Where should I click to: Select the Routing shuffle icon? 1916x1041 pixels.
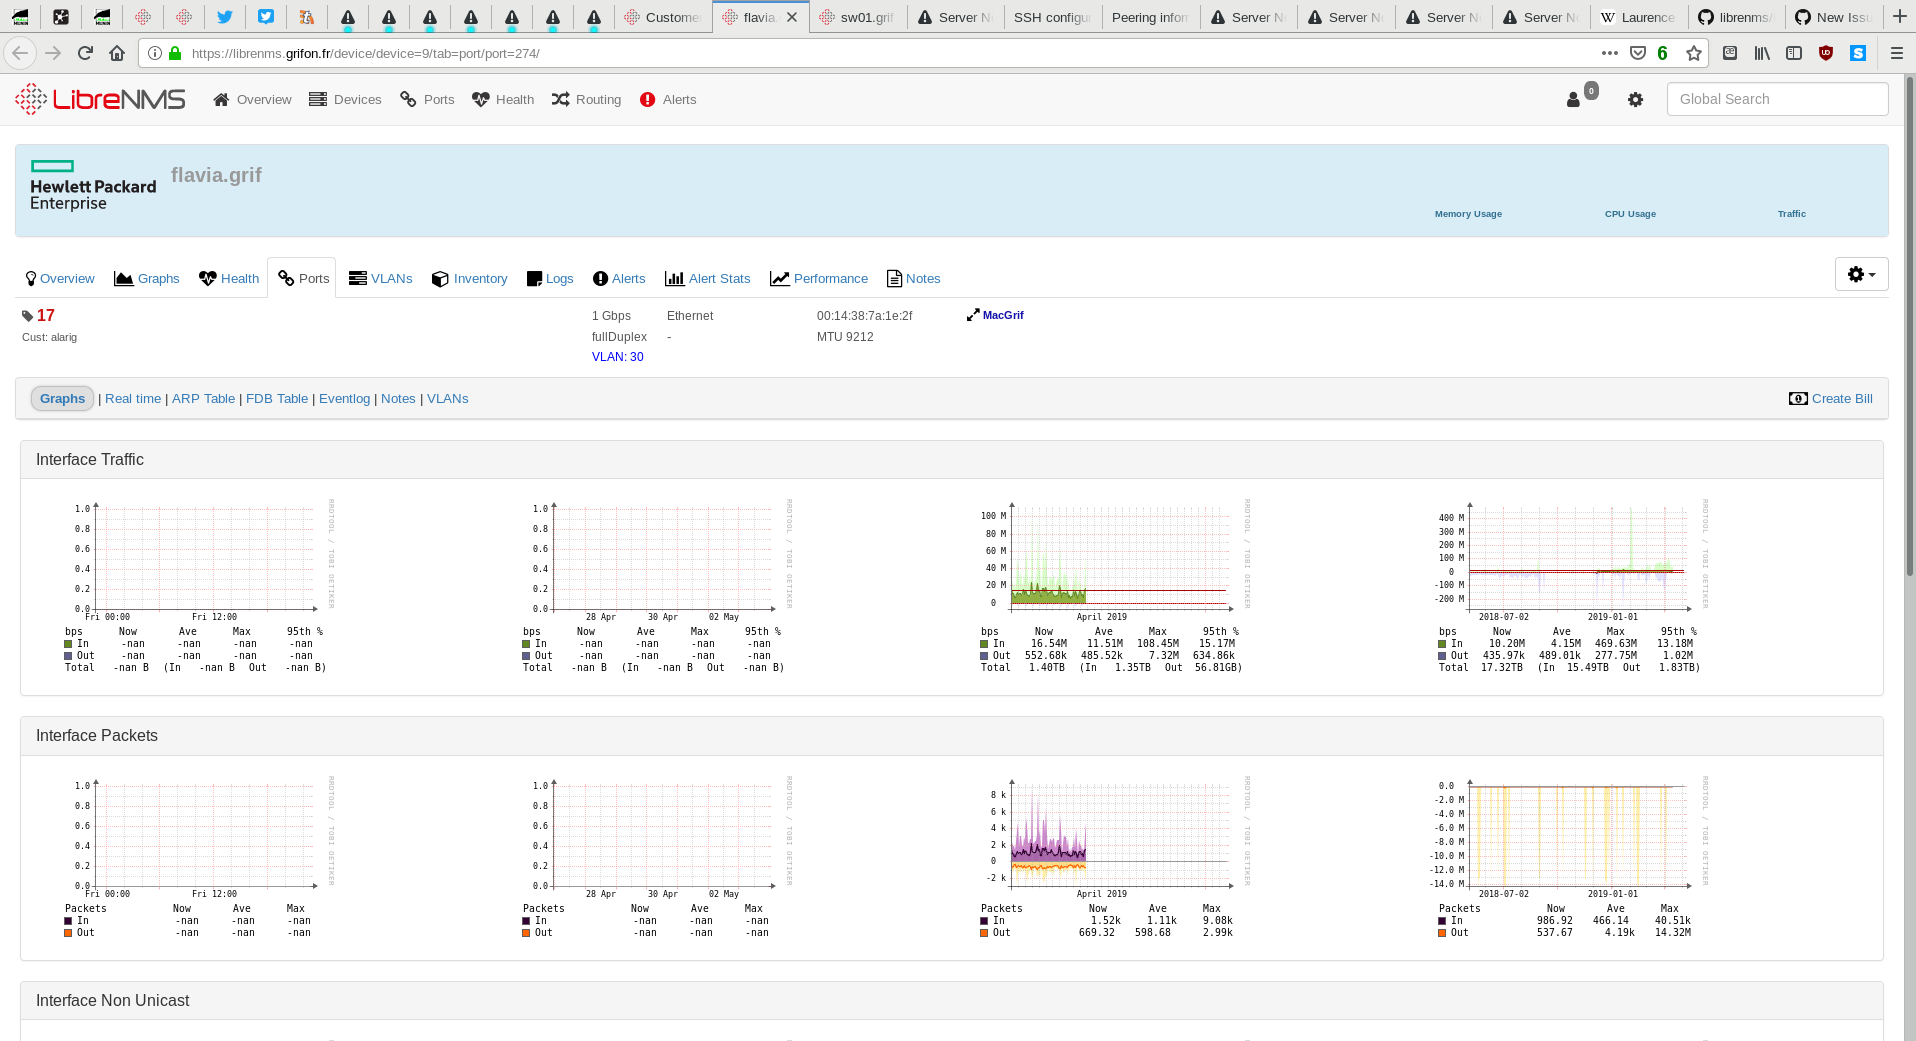560,99
